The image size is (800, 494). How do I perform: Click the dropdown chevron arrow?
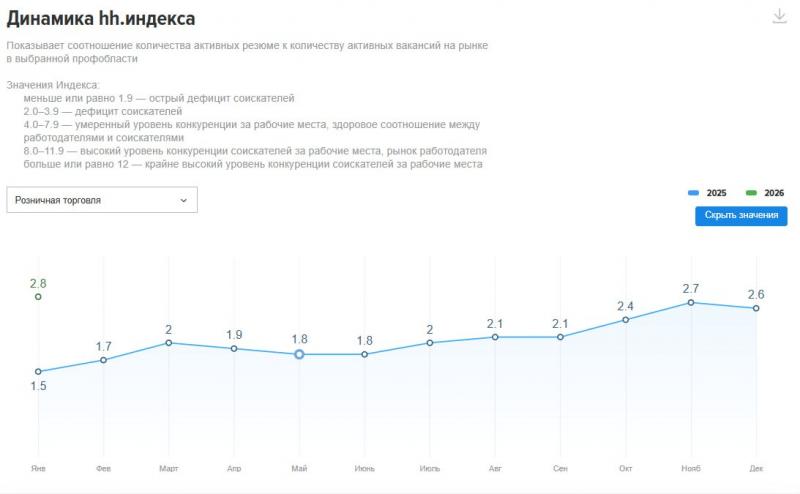(184, 200)
